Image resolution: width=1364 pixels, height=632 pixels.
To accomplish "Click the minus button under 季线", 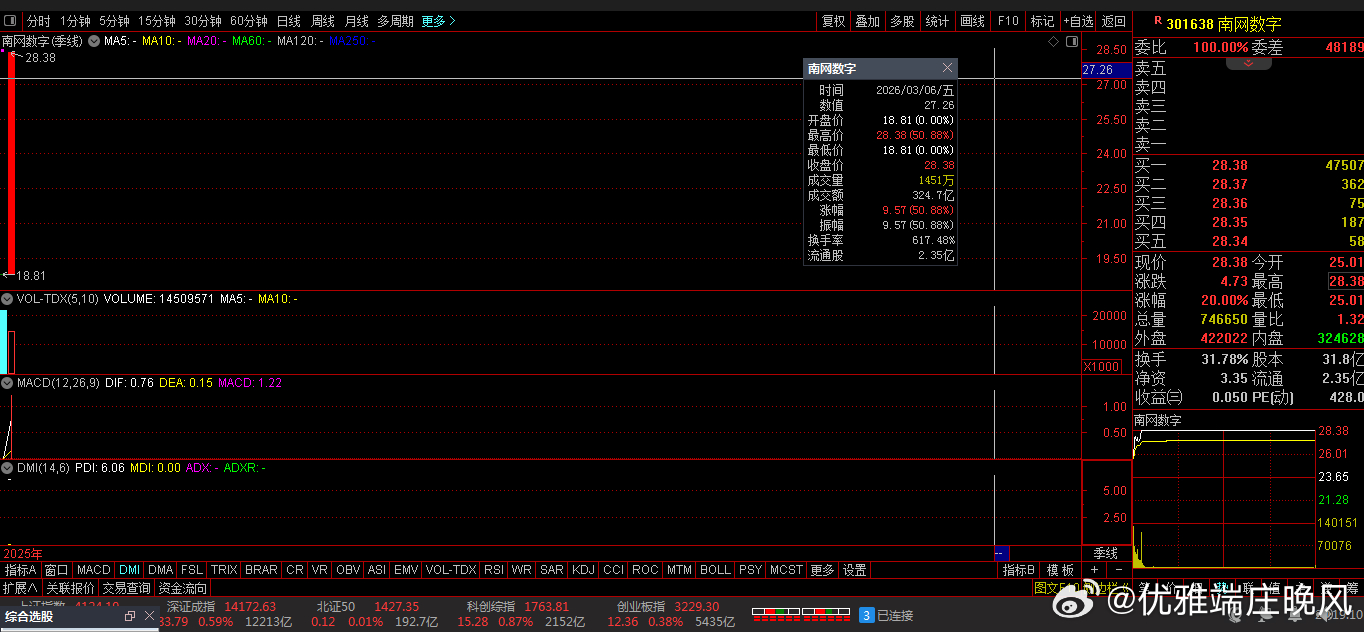I will pos(1119,570).
